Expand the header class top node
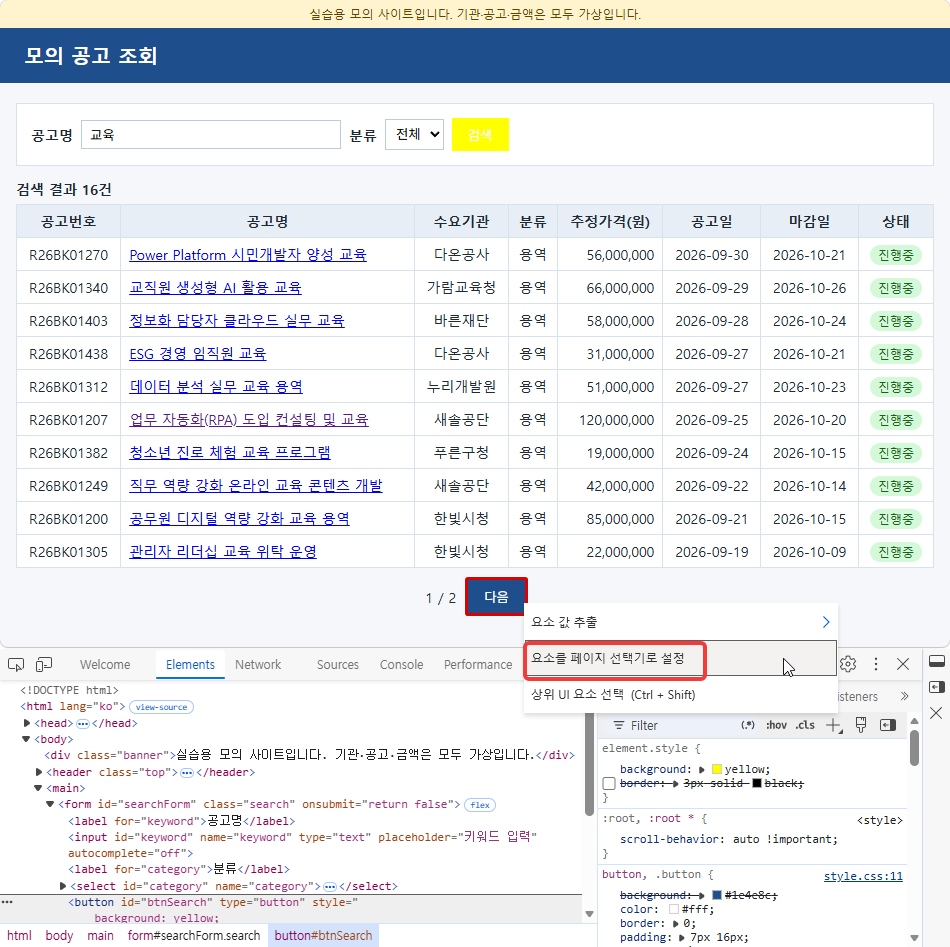 click(39, 772)
